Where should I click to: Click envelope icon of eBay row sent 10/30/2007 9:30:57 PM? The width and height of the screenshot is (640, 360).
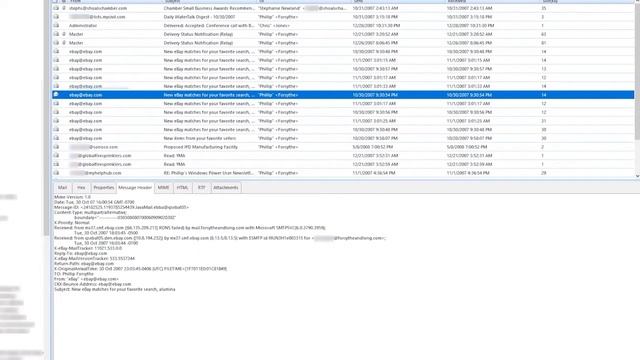click(x=56, y=69)
